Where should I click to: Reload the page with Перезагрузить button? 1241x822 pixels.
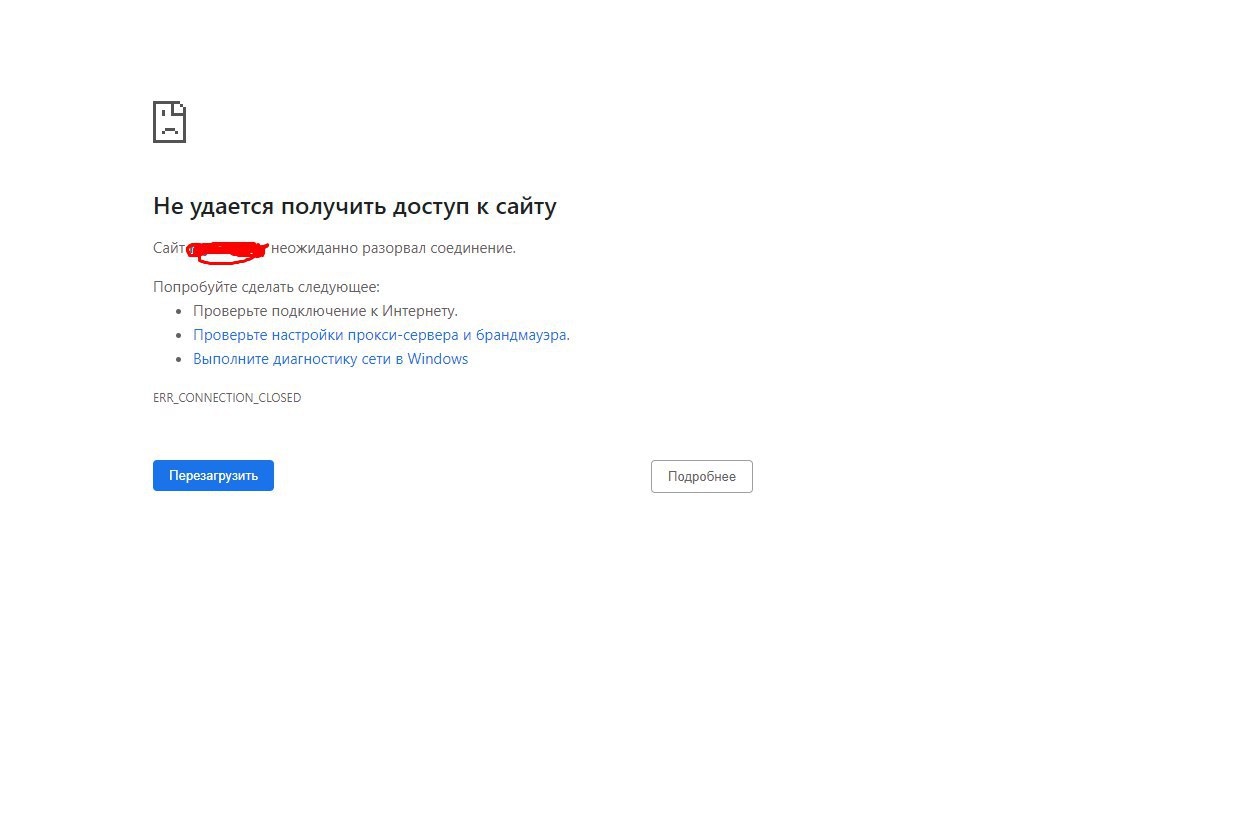(213, 476)
